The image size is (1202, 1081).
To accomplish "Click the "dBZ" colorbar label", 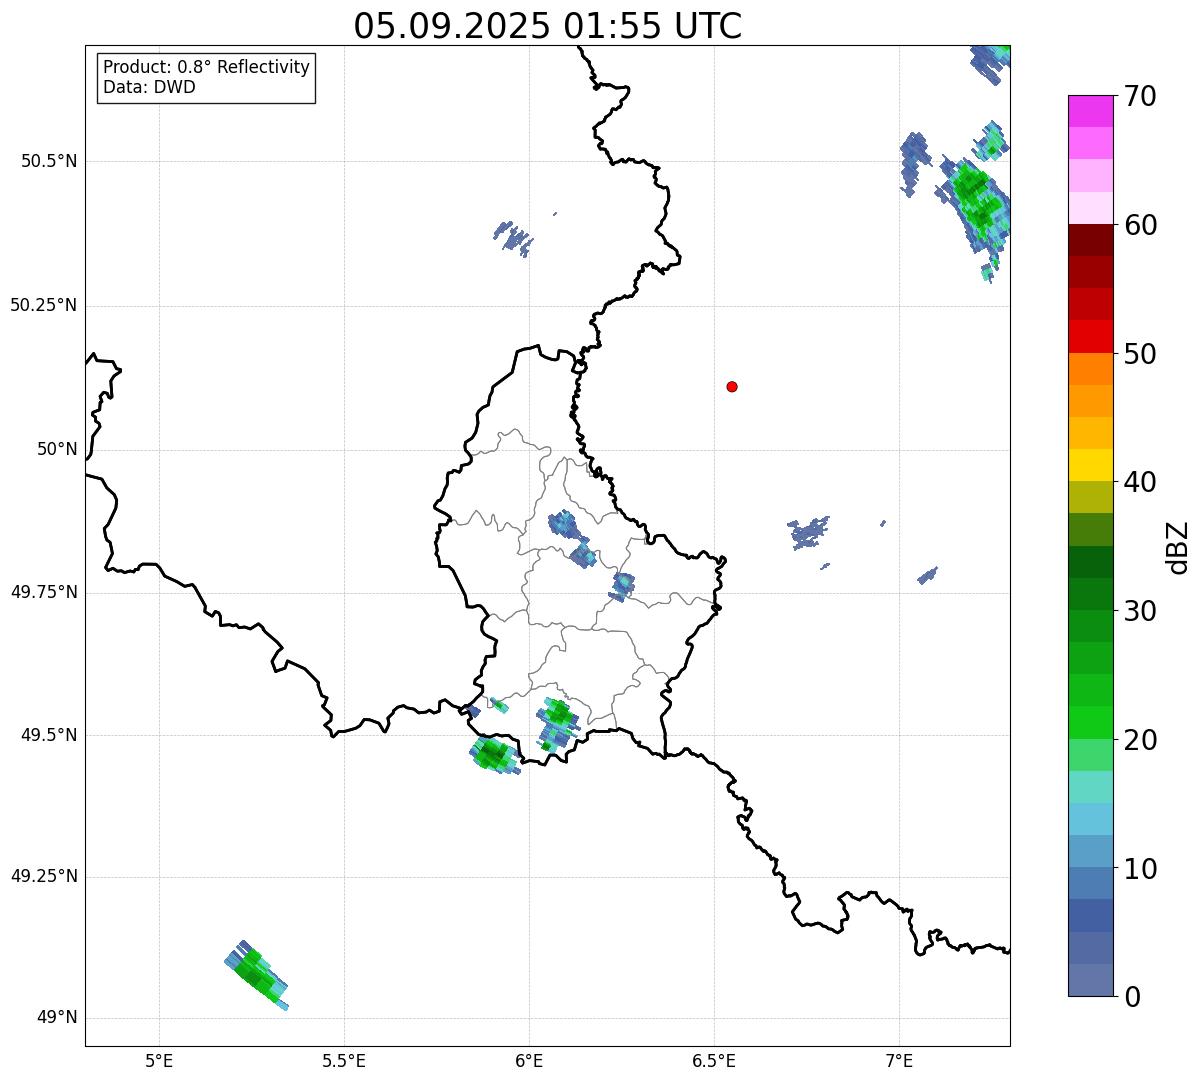I will (x=1178, y=546).
